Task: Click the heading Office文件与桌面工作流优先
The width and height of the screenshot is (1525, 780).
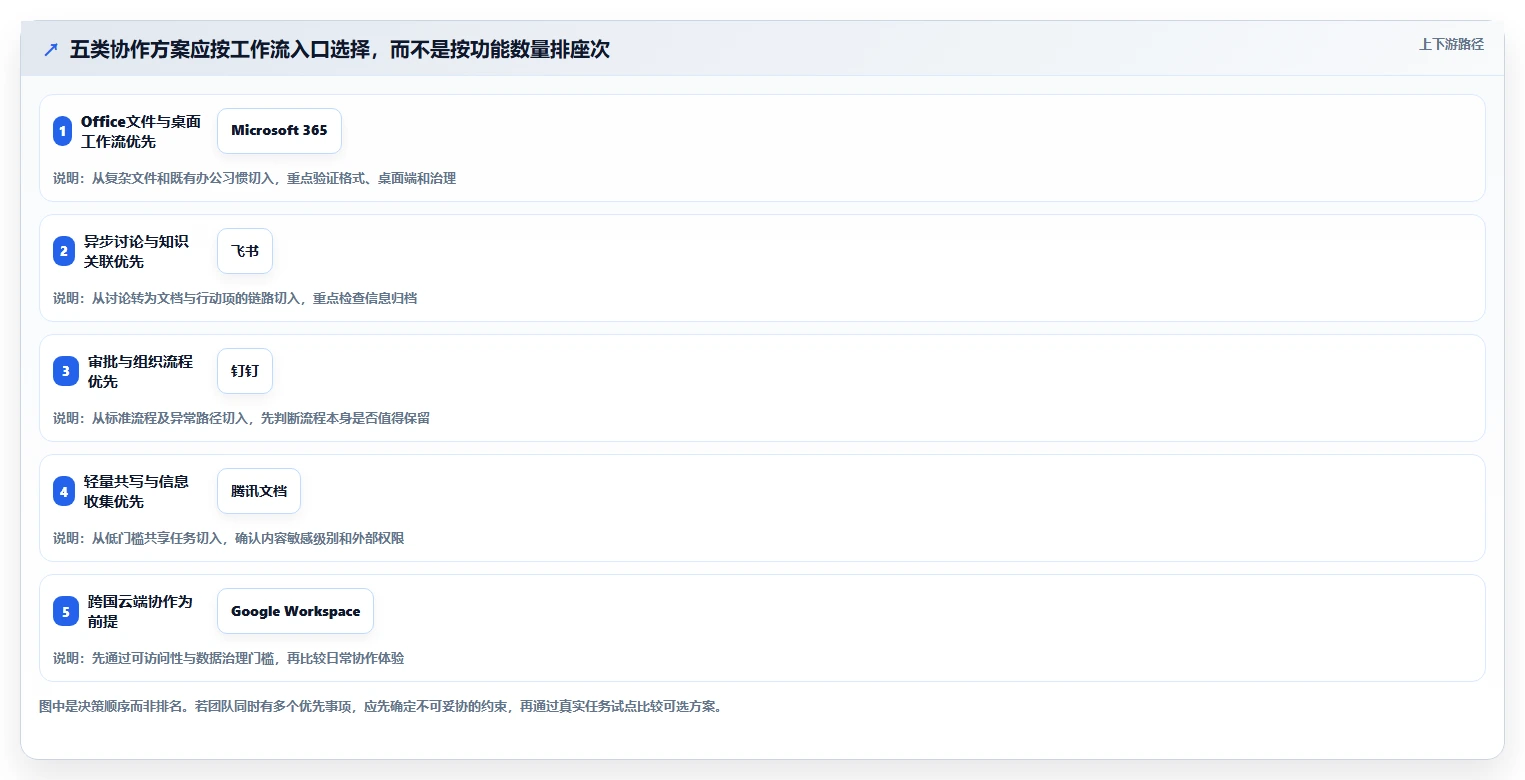Action: [141, 131]
